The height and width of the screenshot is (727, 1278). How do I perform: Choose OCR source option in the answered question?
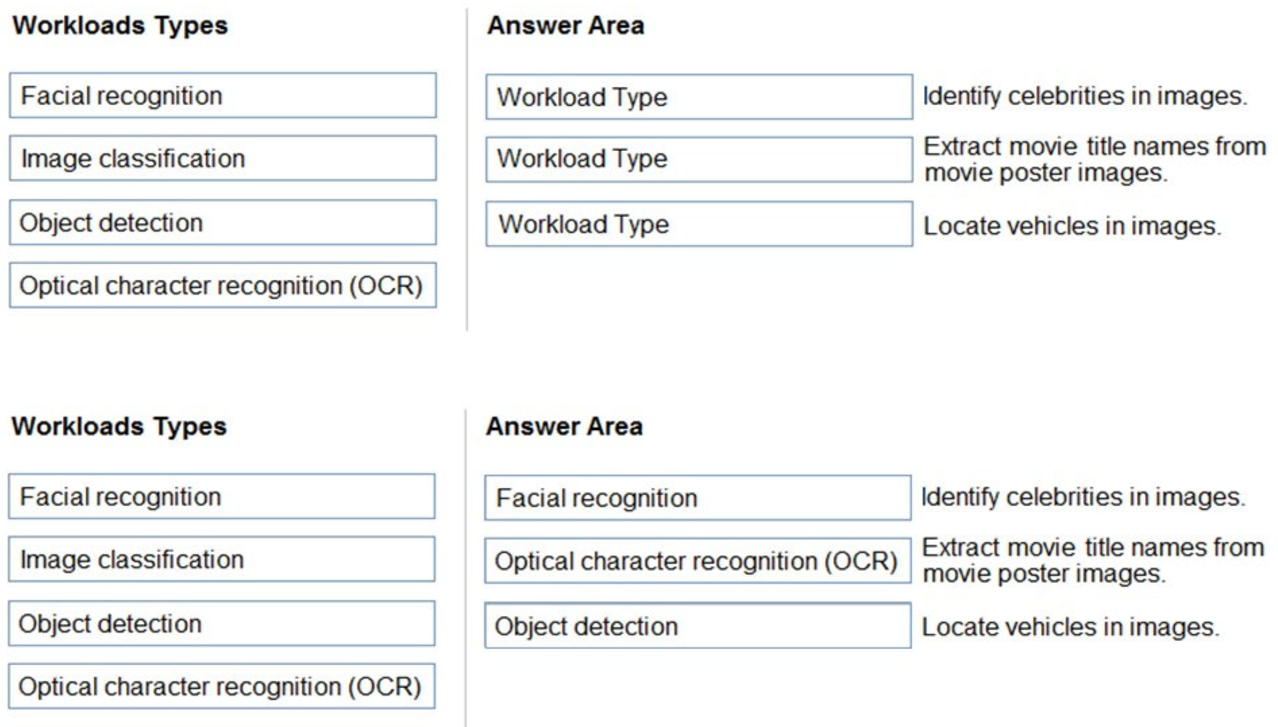[x=222, y=687]
